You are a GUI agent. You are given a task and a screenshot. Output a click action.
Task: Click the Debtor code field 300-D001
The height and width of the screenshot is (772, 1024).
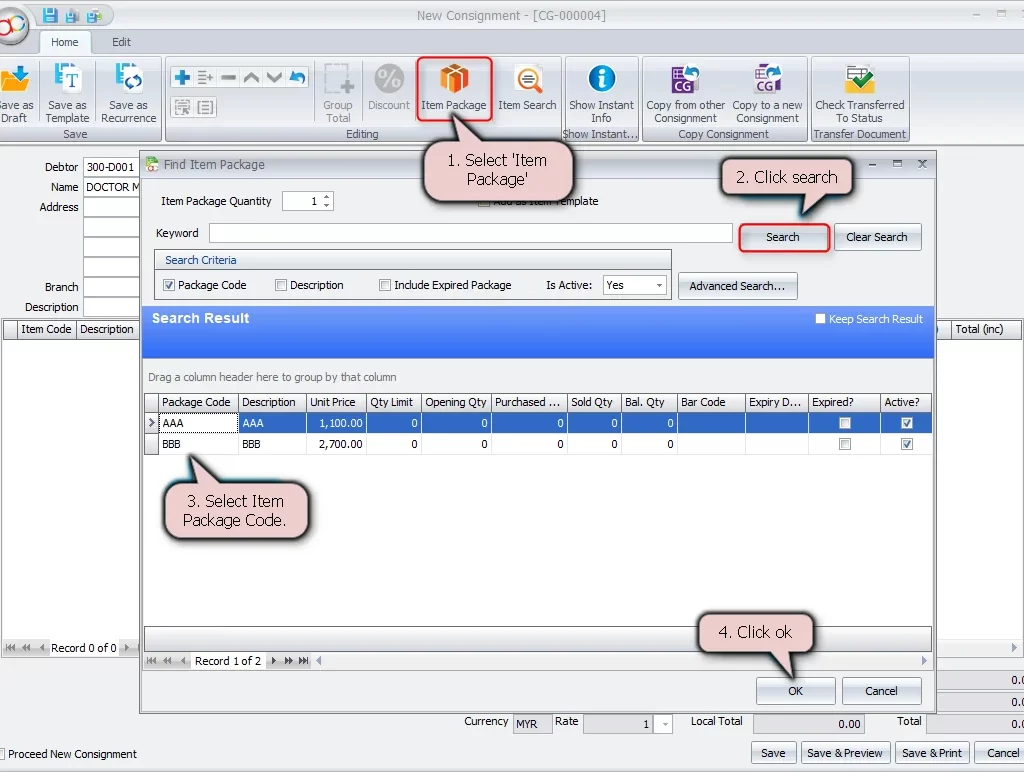(x=110, y=167)
